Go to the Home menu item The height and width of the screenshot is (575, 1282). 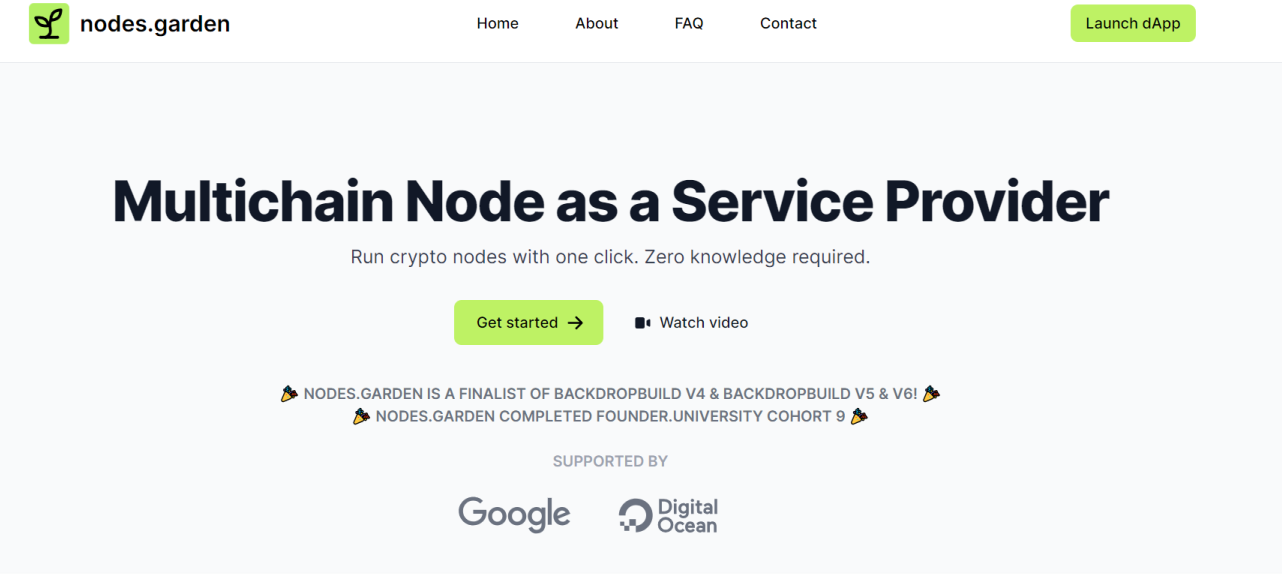click(x=497, y=23)
